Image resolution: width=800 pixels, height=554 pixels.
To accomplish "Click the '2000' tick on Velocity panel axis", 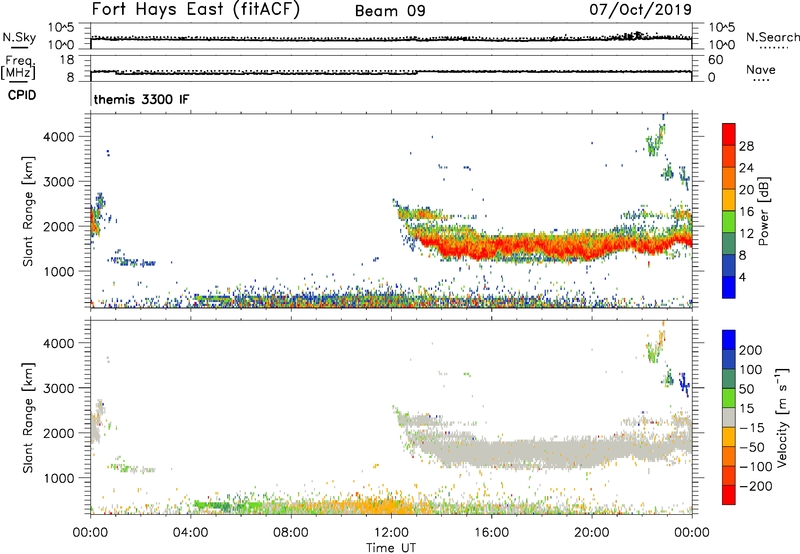I will click(59, 433).
